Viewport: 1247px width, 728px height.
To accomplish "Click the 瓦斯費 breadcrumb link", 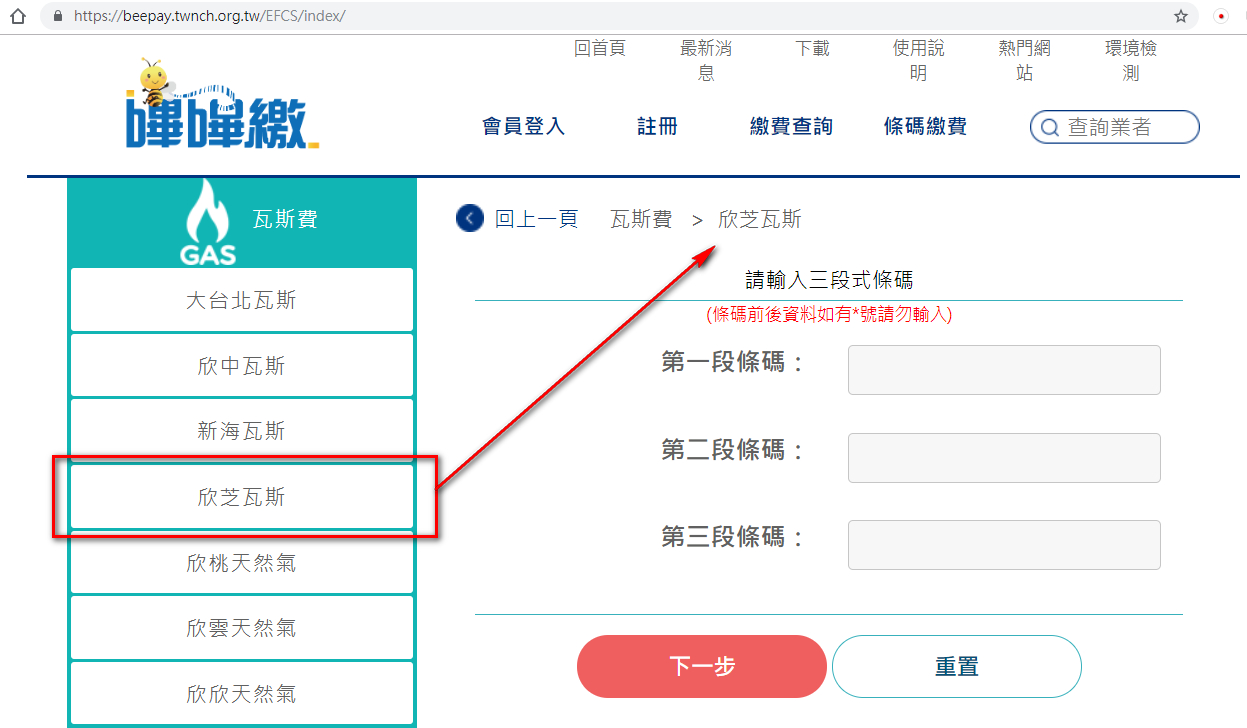I will coord(641,220).
